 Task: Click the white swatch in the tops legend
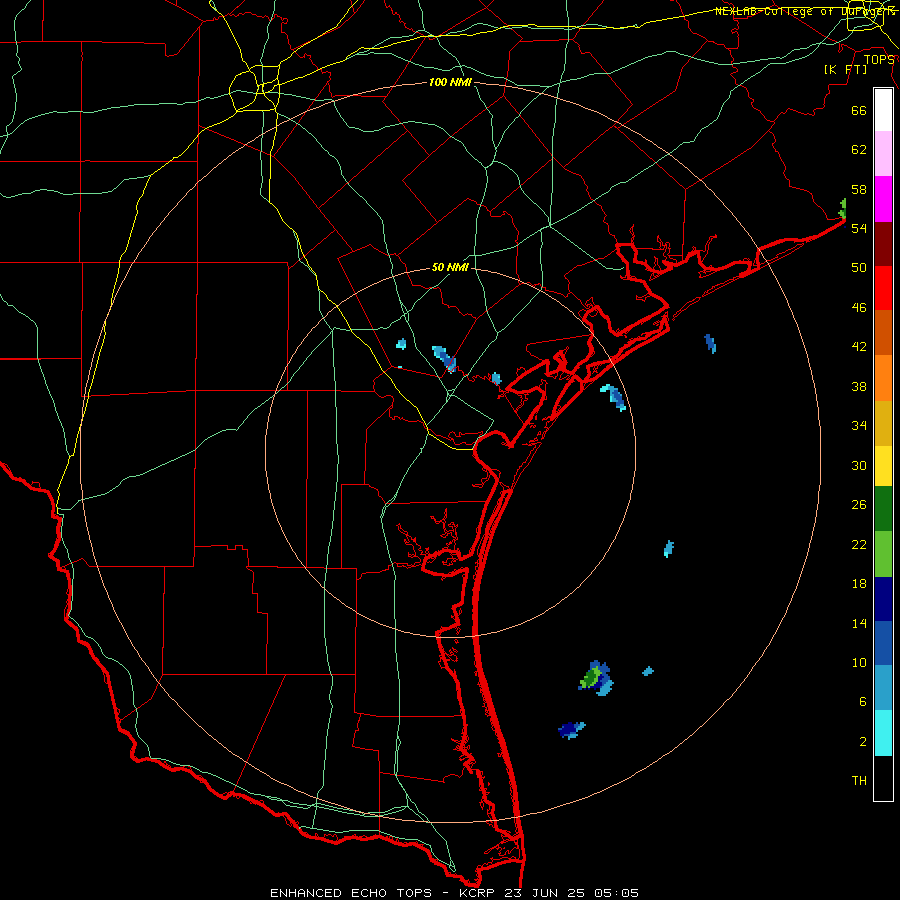click(883, 110)
